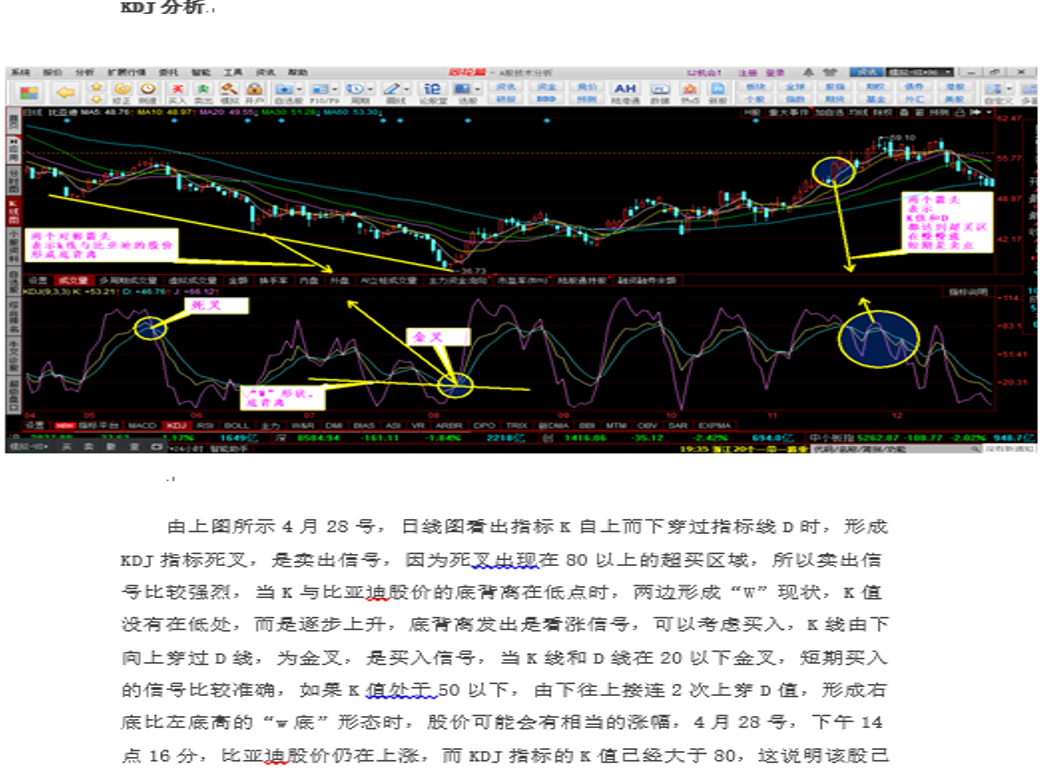Screen dimensions: 1043x768
Task: Open the 报价 menu
Action: 53,72
